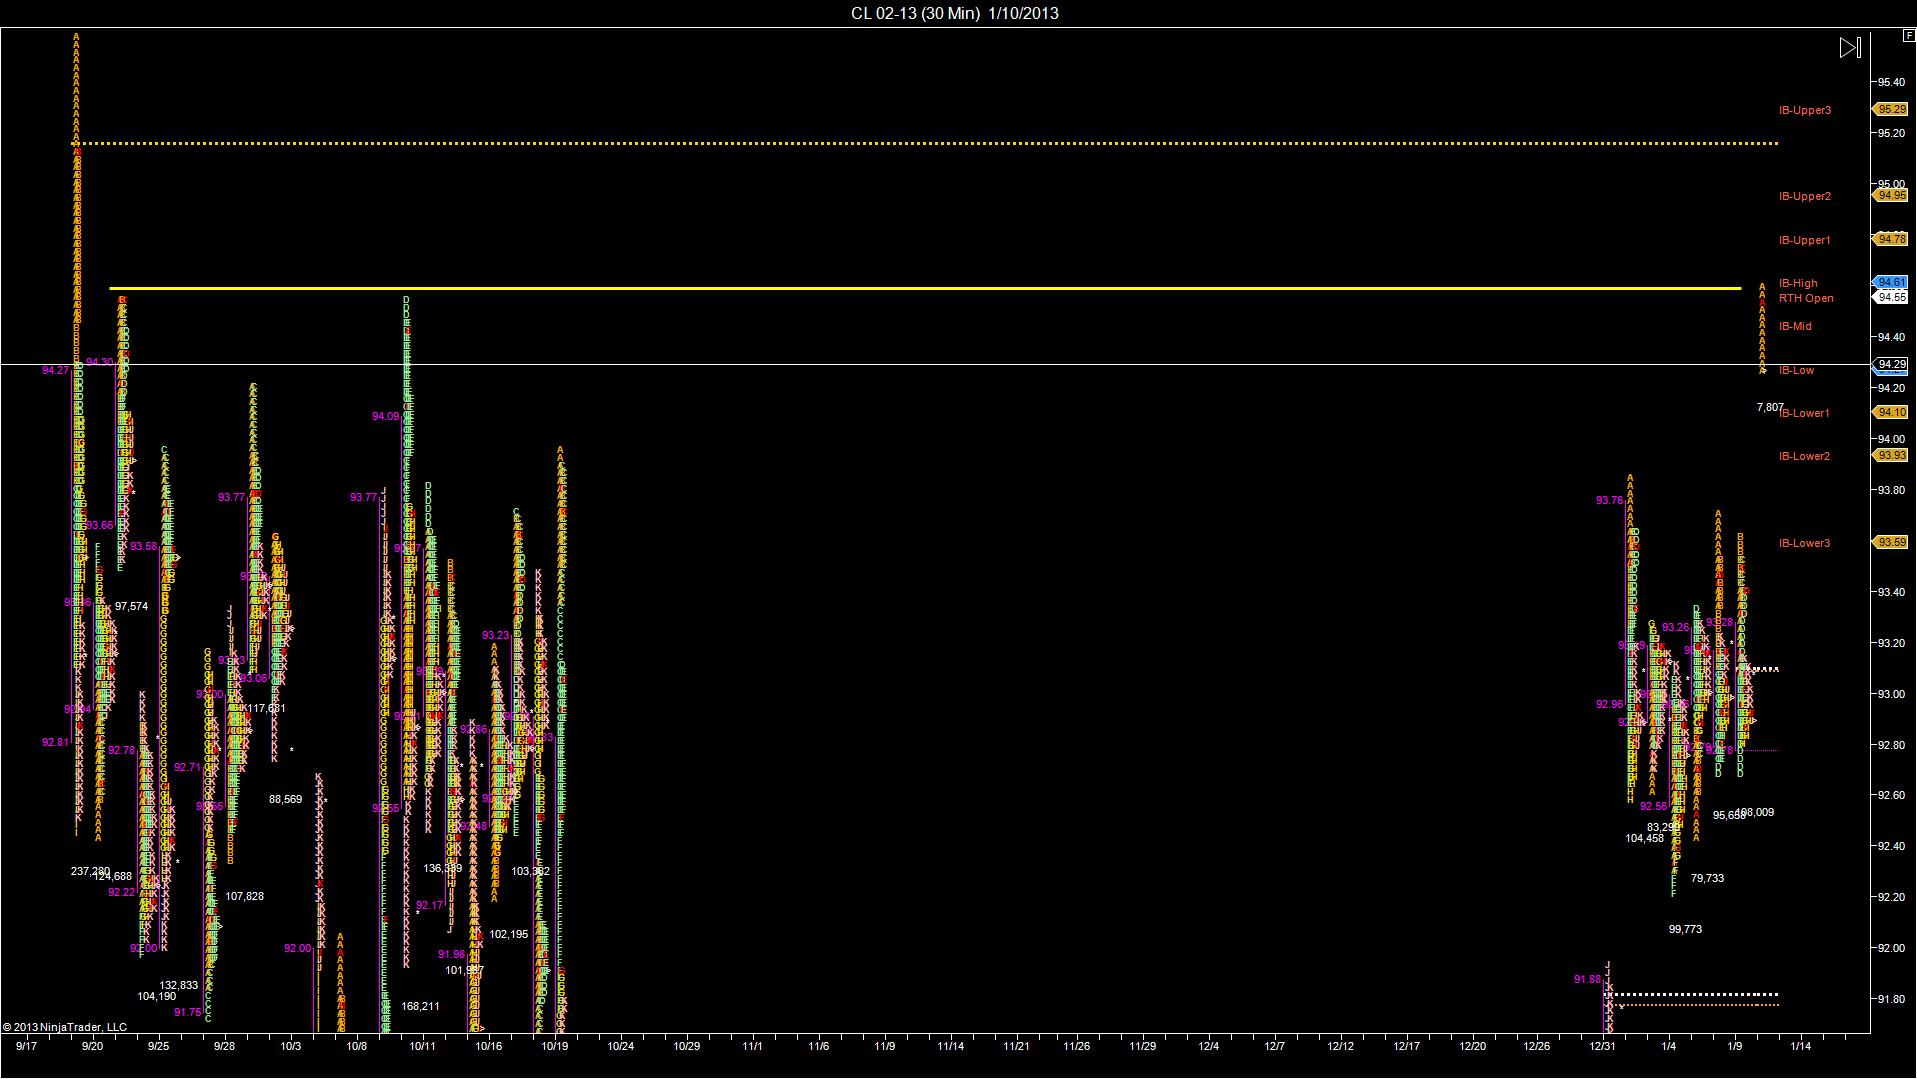1917x1079 pixels.
Task: Select the white horizontal price line
Action: (x=935, y=364)
